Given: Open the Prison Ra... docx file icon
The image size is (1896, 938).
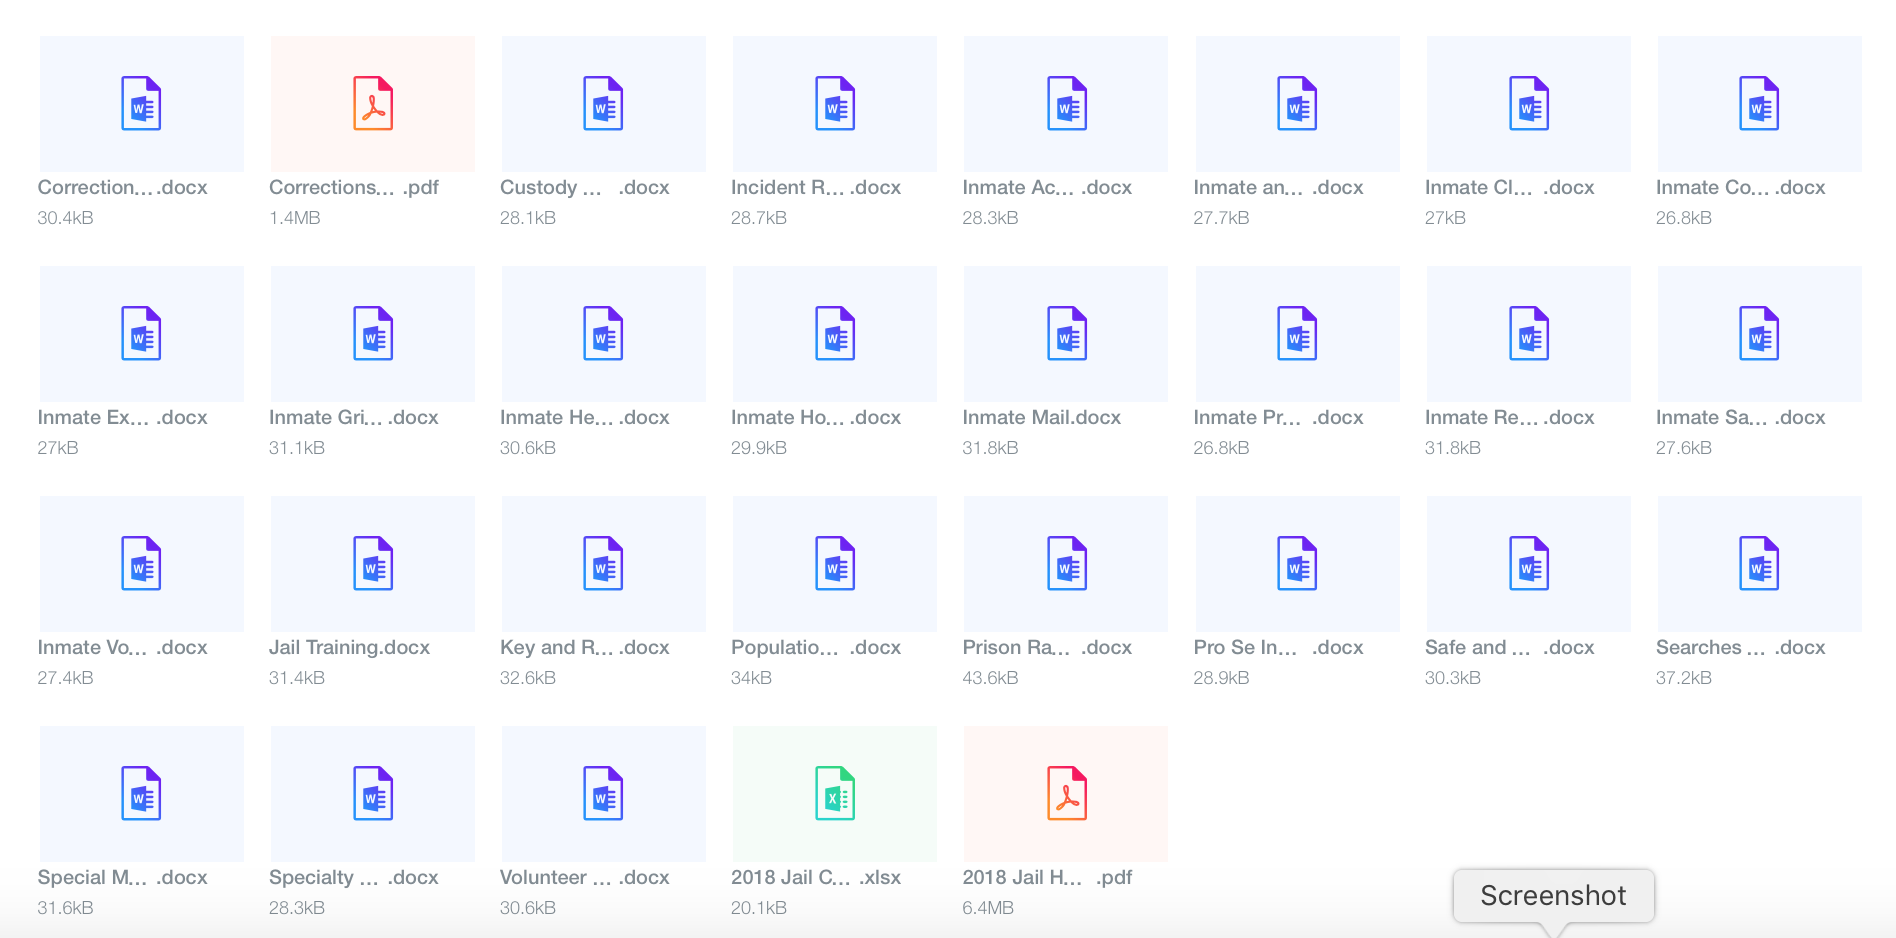Looking at the screenshot, I should coord(1066,564).
